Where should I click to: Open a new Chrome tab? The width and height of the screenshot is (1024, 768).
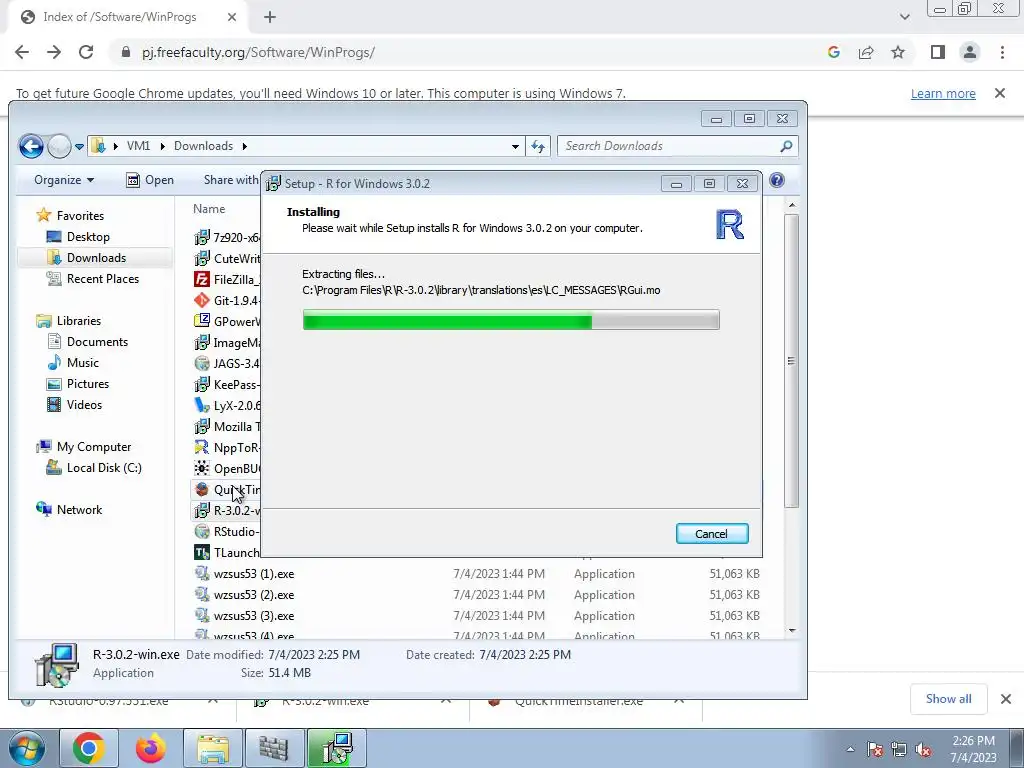[270, 17]
